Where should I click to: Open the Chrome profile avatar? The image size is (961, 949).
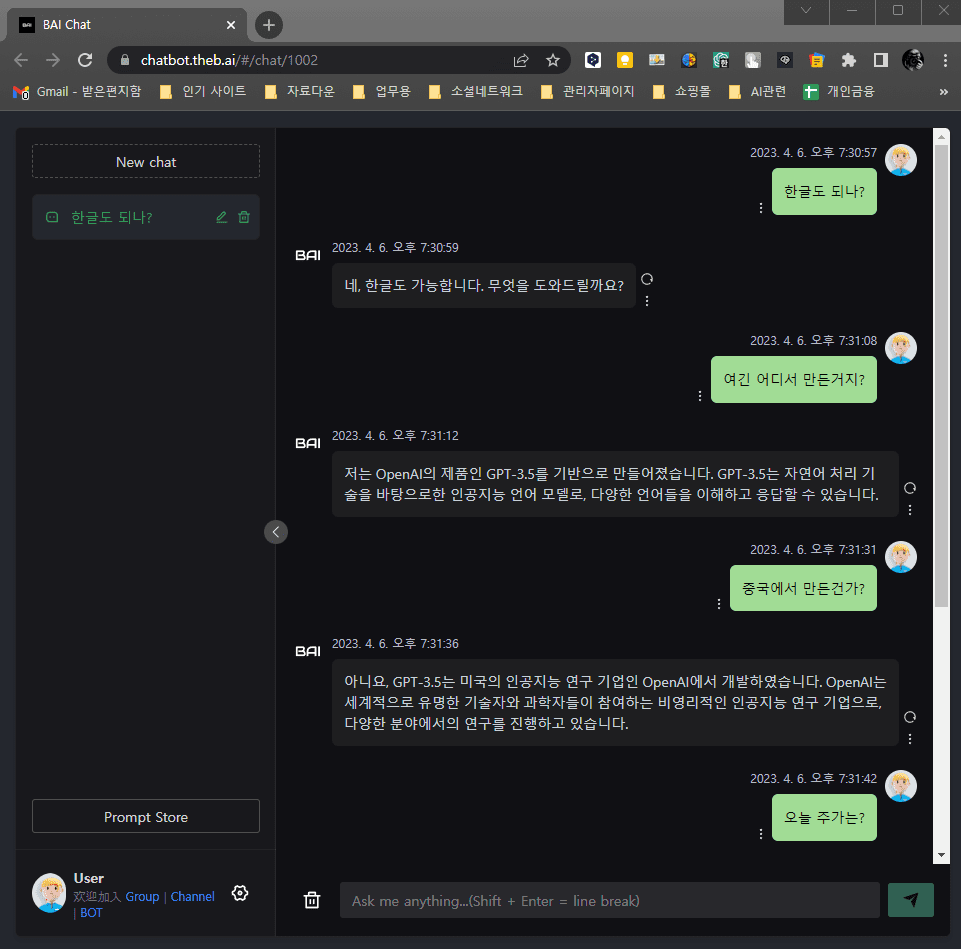coord(913,60)
